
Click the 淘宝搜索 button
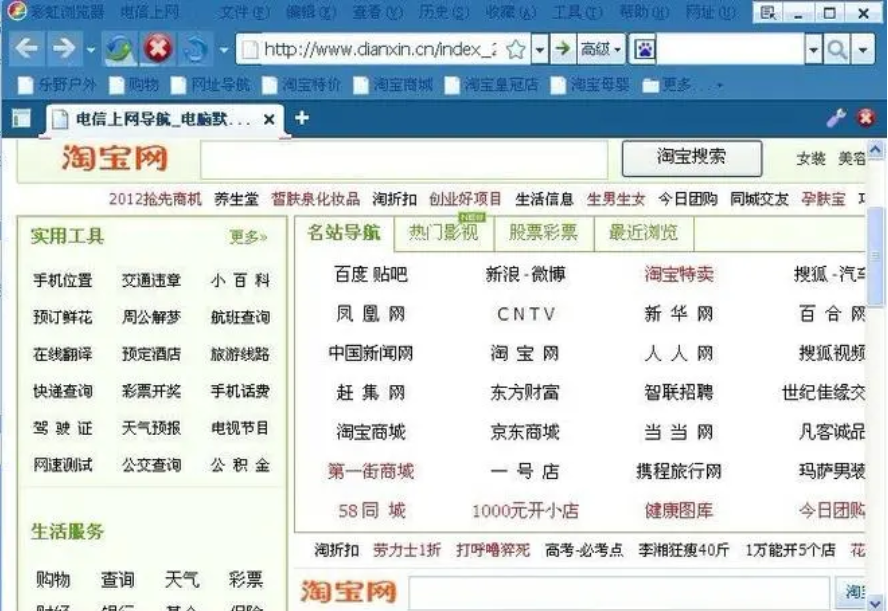[x=691, y=157]
